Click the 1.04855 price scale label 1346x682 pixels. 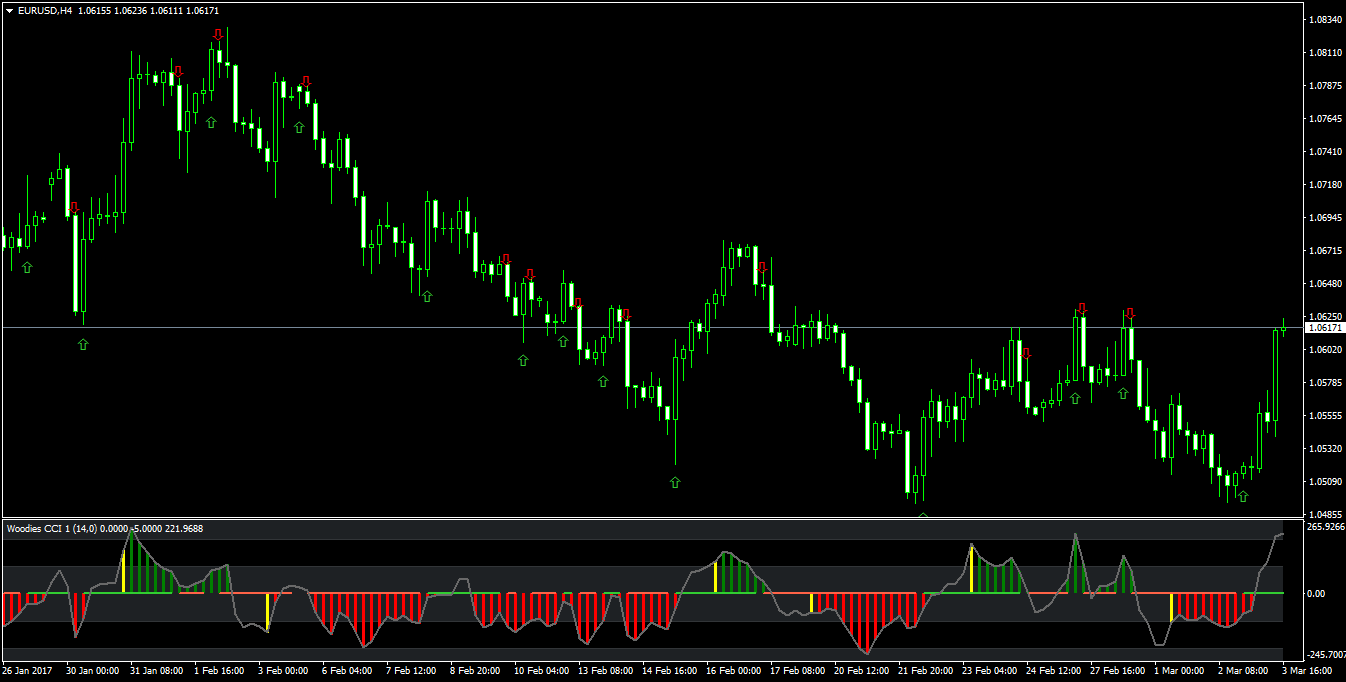(x=1325, y=515)
